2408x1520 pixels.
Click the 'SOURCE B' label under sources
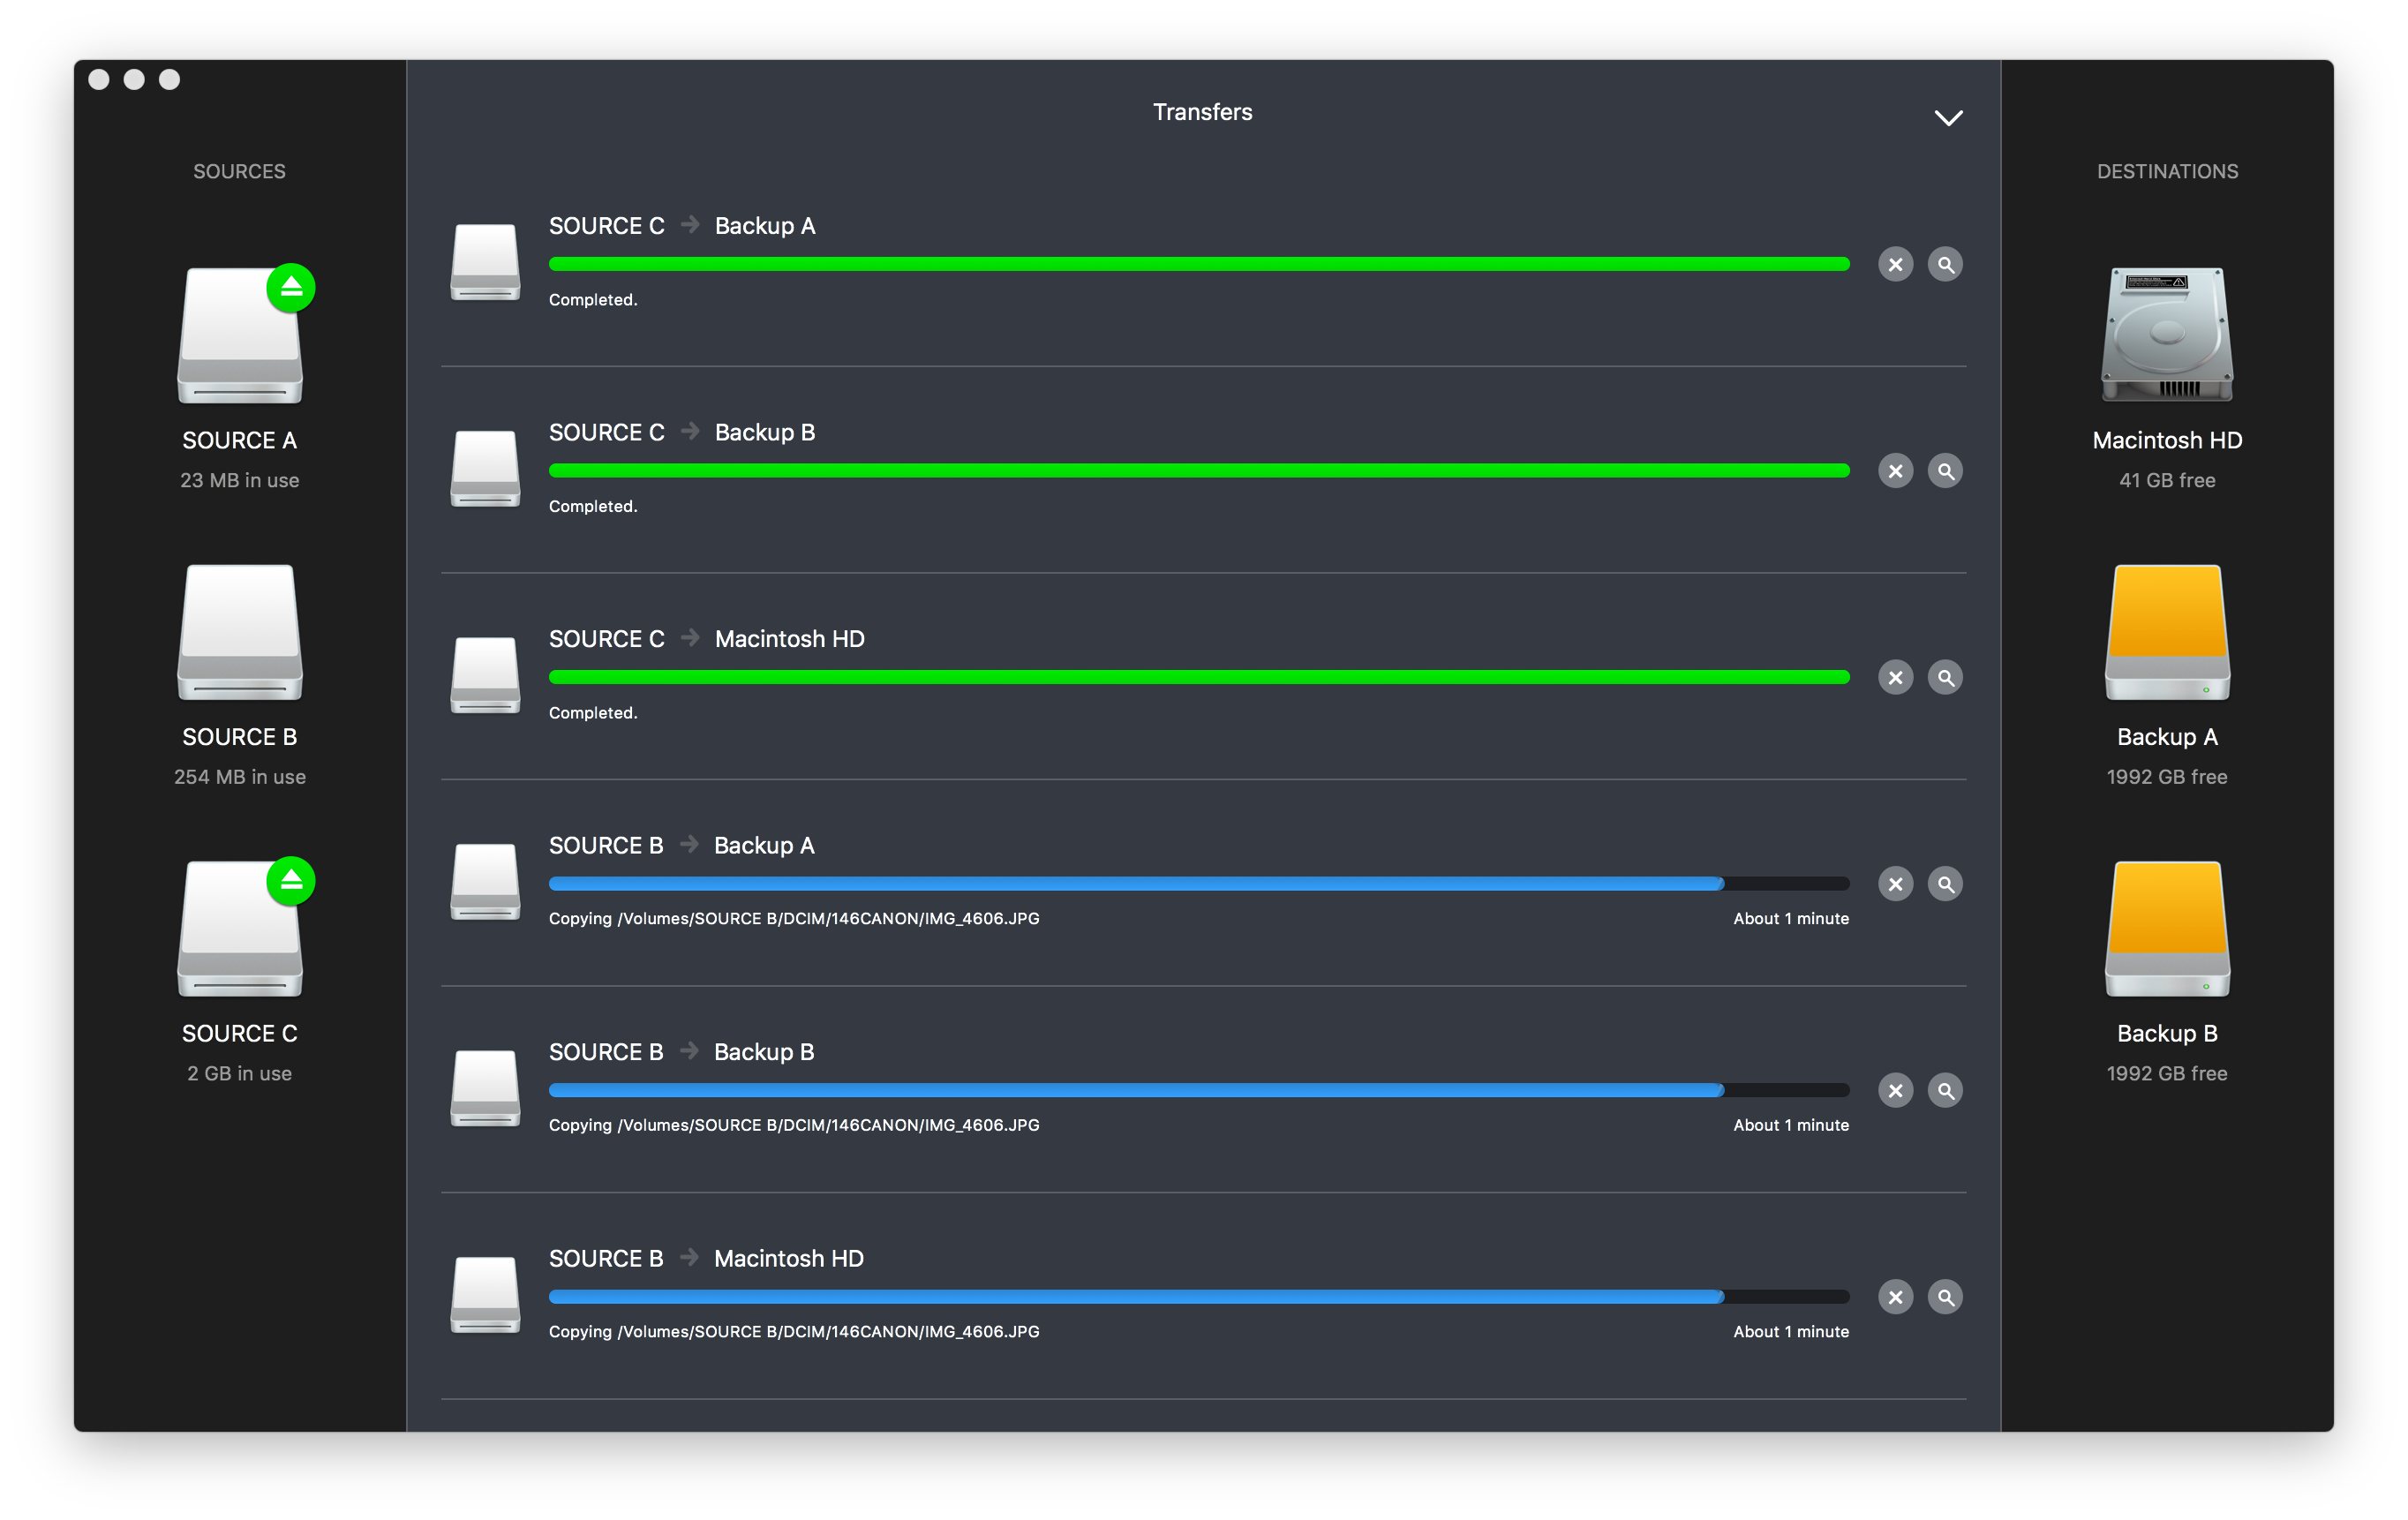tap(239, 737)
